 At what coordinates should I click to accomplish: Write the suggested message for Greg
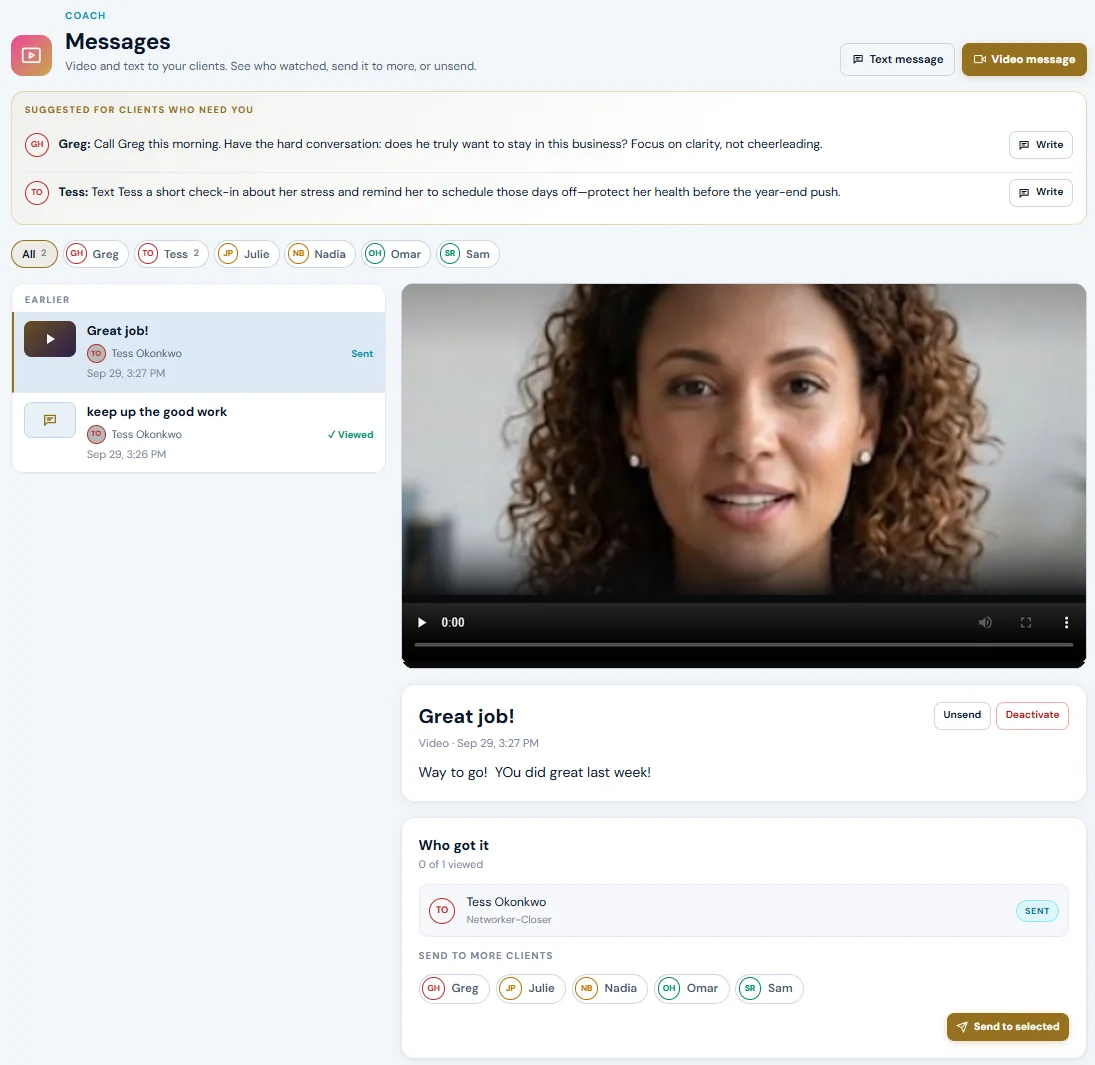tap(1041, 145)
